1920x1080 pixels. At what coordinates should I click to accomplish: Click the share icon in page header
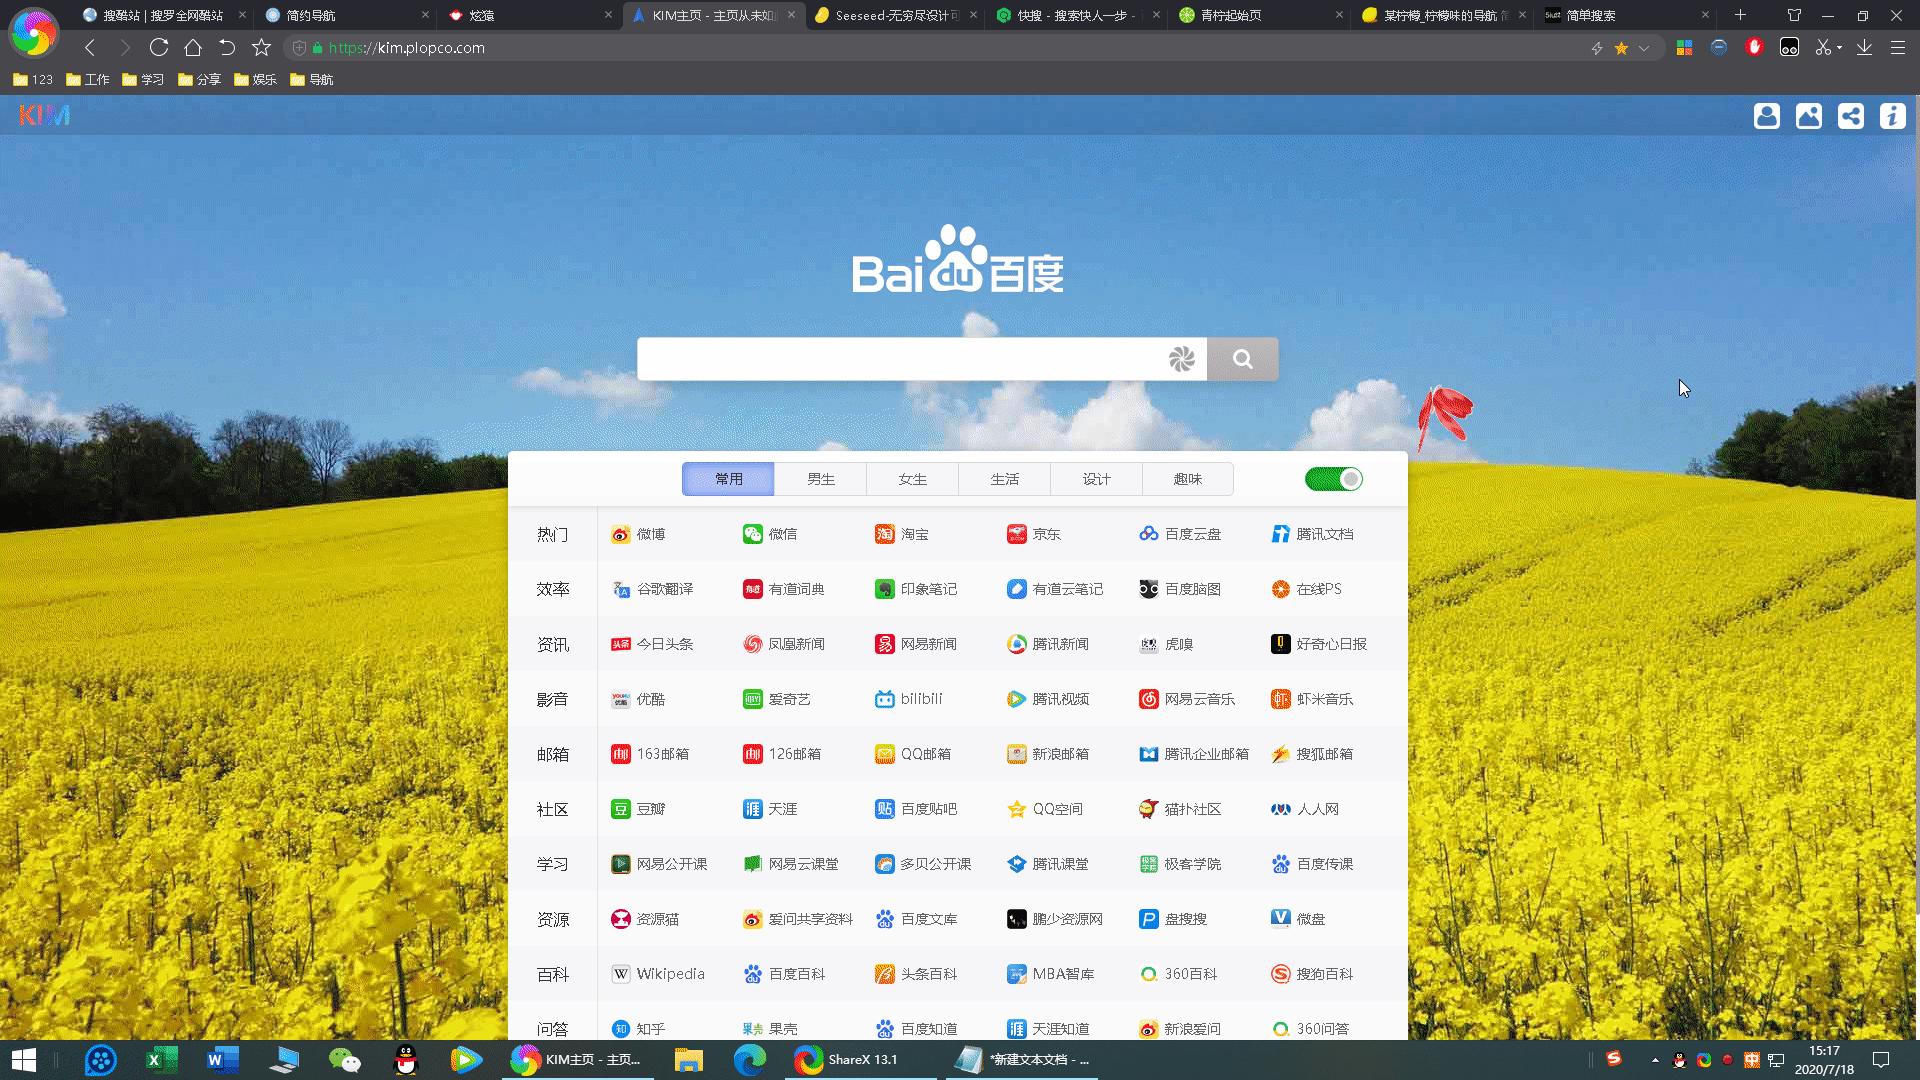pyautogui.click(x=1851, y=116)
